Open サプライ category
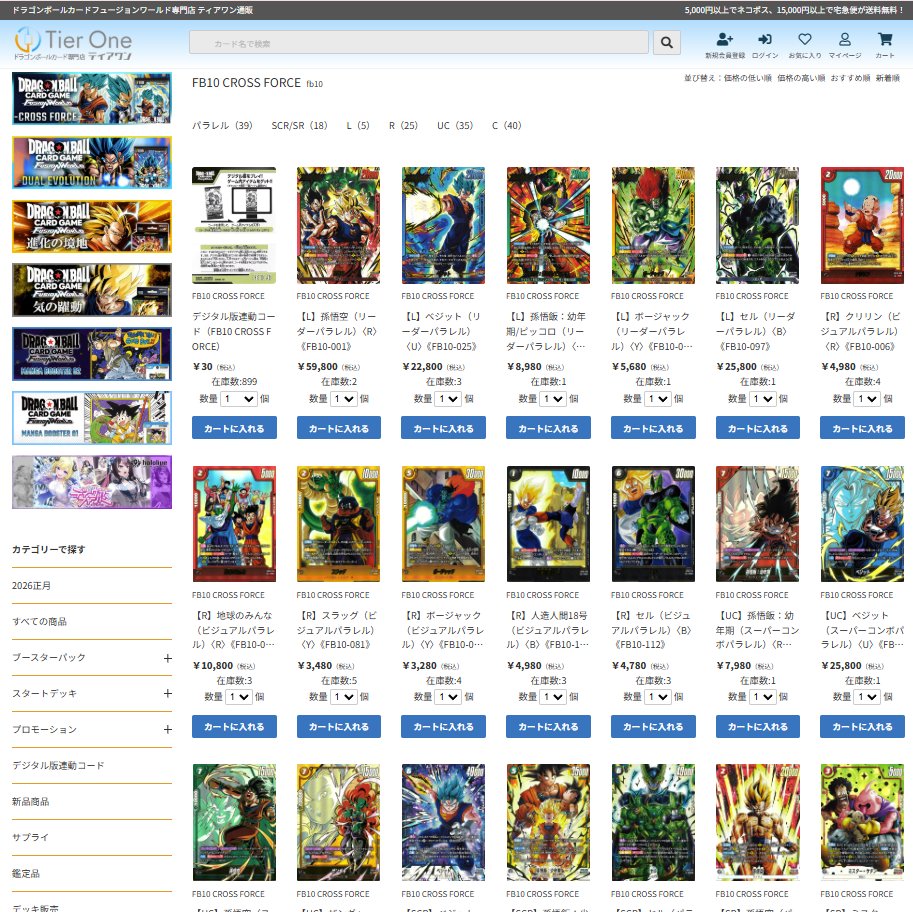The width and height of the screenshot is (913, 912). tap(30, 837)
